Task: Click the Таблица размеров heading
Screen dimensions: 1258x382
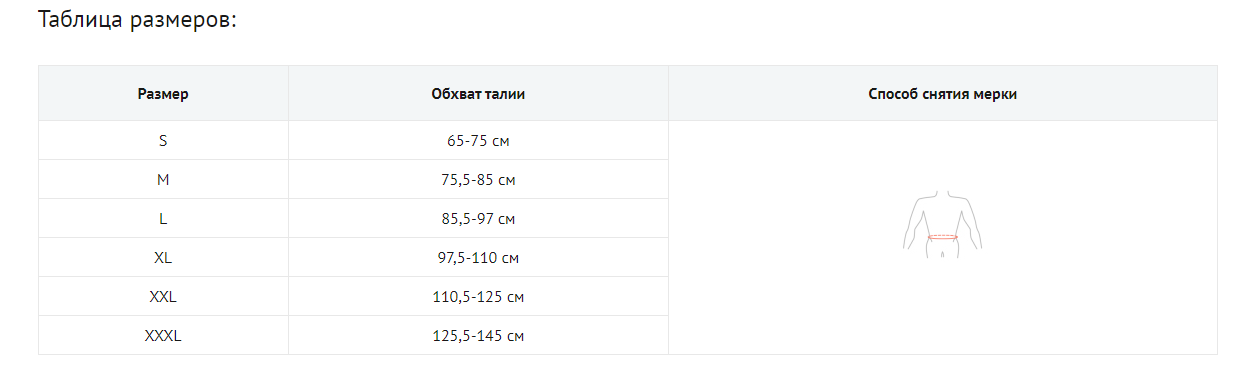Action: click(x=137, y=20)
